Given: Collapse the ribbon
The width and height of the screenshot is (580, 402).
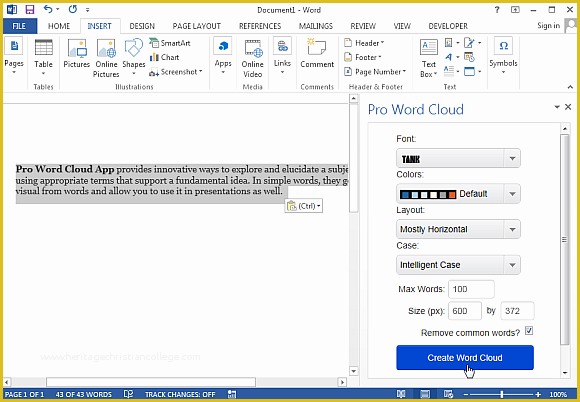Looking at the screenshot, I should point(570,87).
